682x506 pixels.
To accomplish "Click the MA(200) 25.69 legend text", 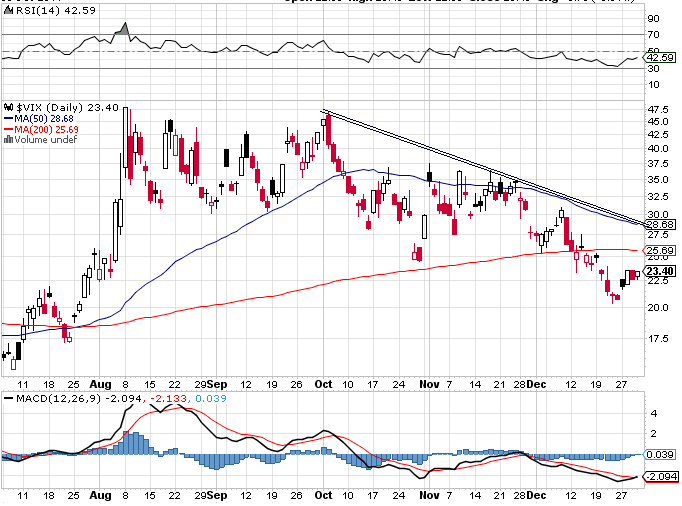I will coord(47,129).
